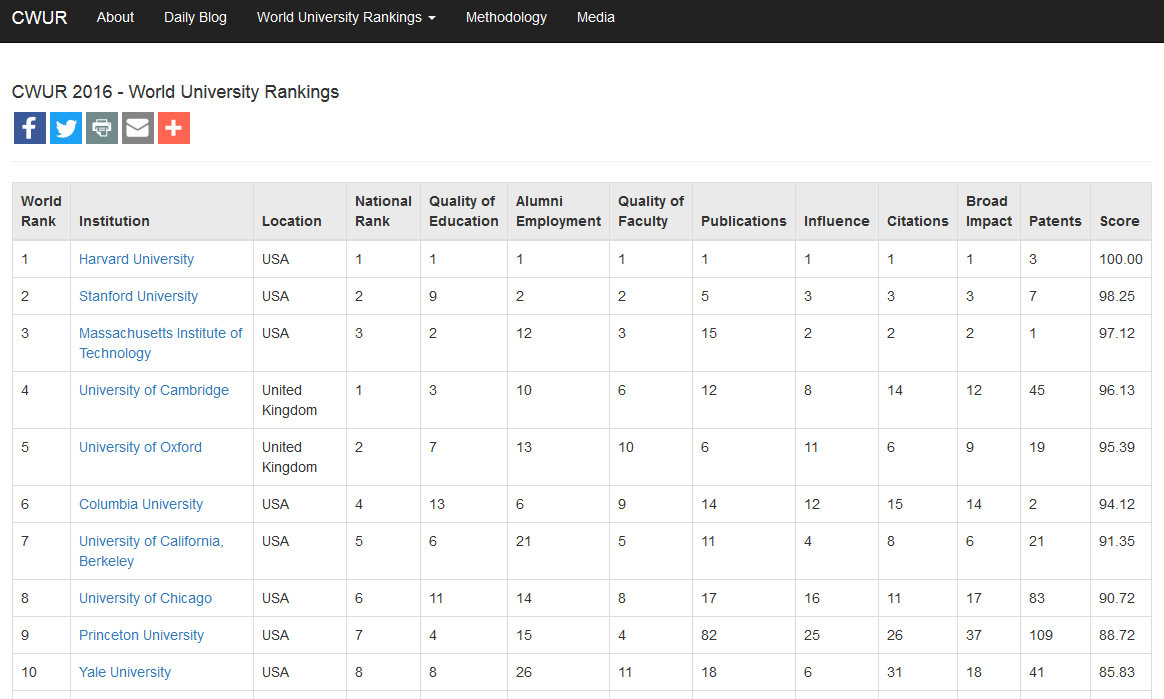Image resolution: width=1164 pixels, height=699 pixels.
Task: Click the page title CWUR 2016 heading
Action: click(175, 92)
